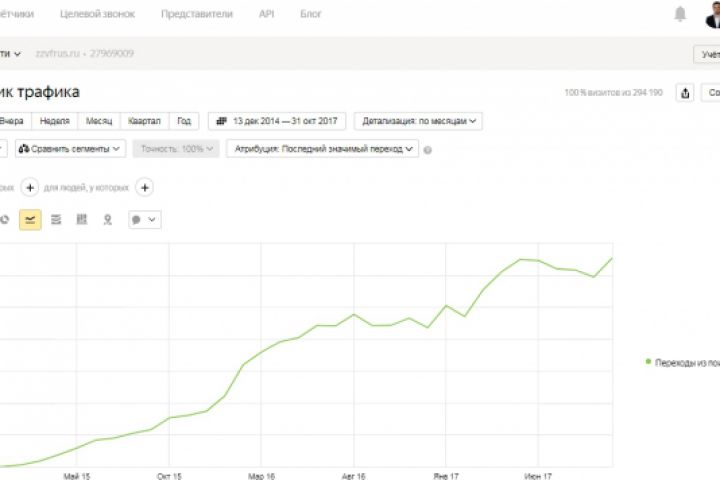Click the plus button after 'для людей, у которых'
720x480 pixels.
144,187
